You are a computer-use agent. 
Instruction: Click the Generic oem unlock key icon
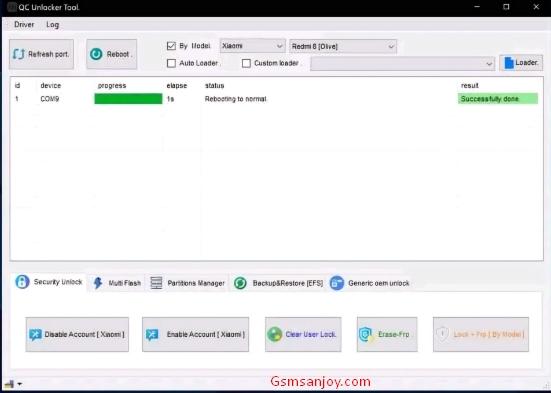[337, 283]
